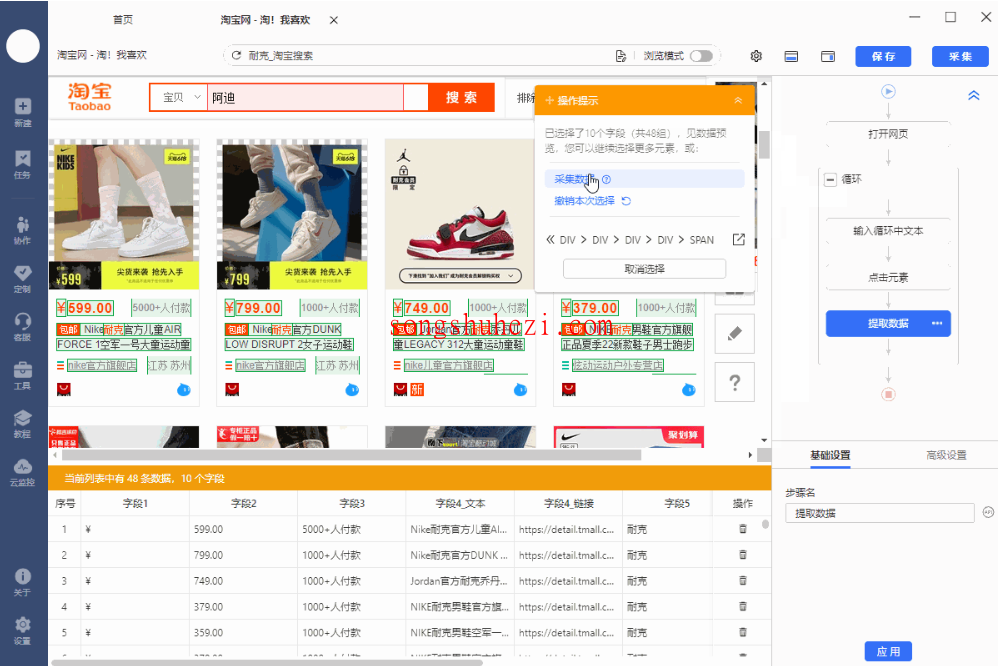Click the first Nike Kids product image

[124, 214]
